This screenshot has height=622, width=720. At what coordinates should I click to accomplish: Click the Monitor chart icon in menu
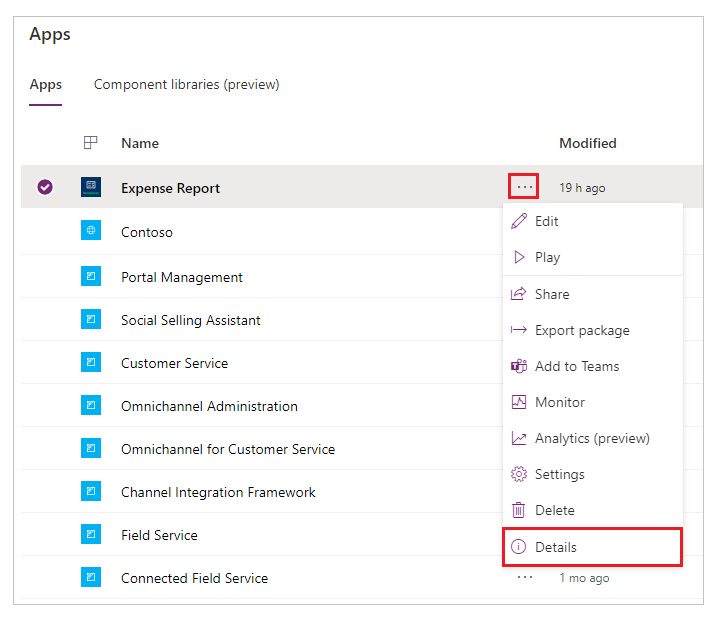[519, 402]
